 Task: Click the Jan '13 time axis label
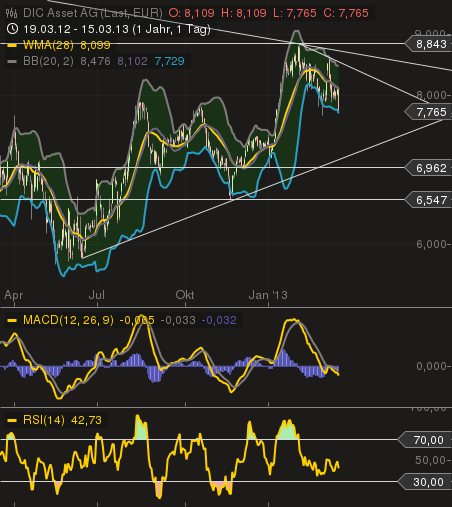(268, 295)
